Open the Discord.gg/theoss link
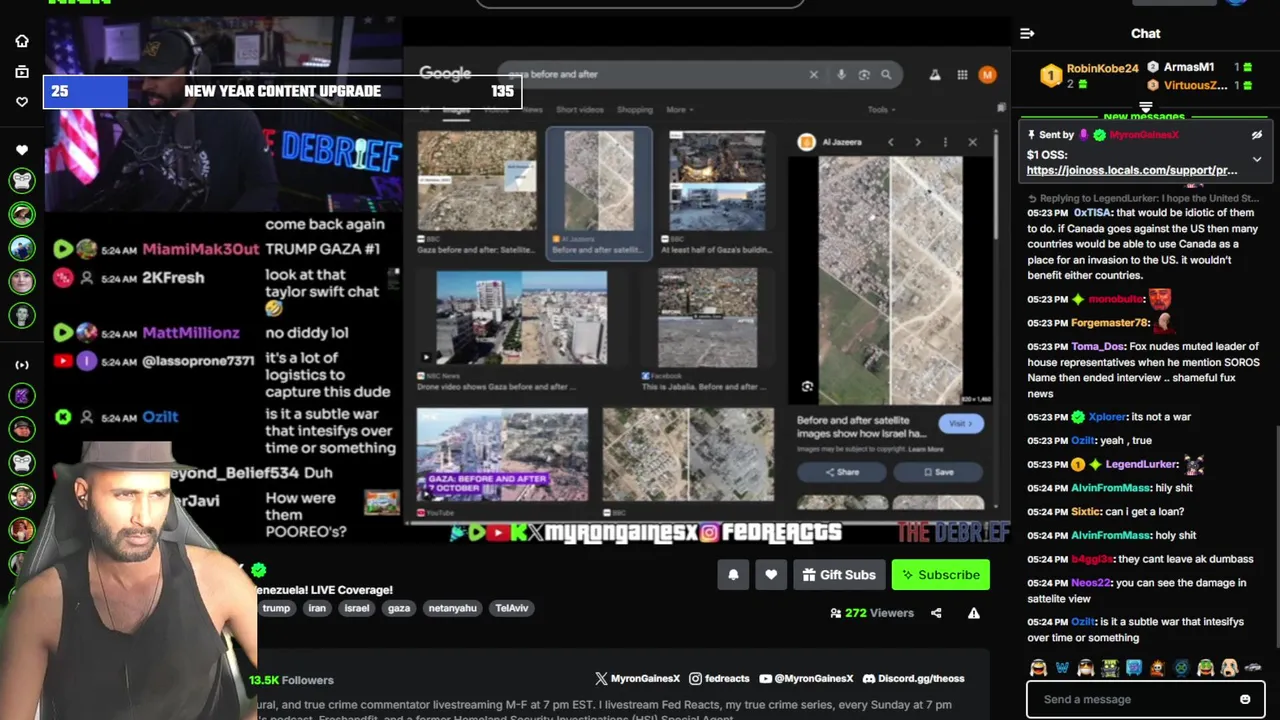The width and height of the screenshot is (1280, 720). [913, 678]
